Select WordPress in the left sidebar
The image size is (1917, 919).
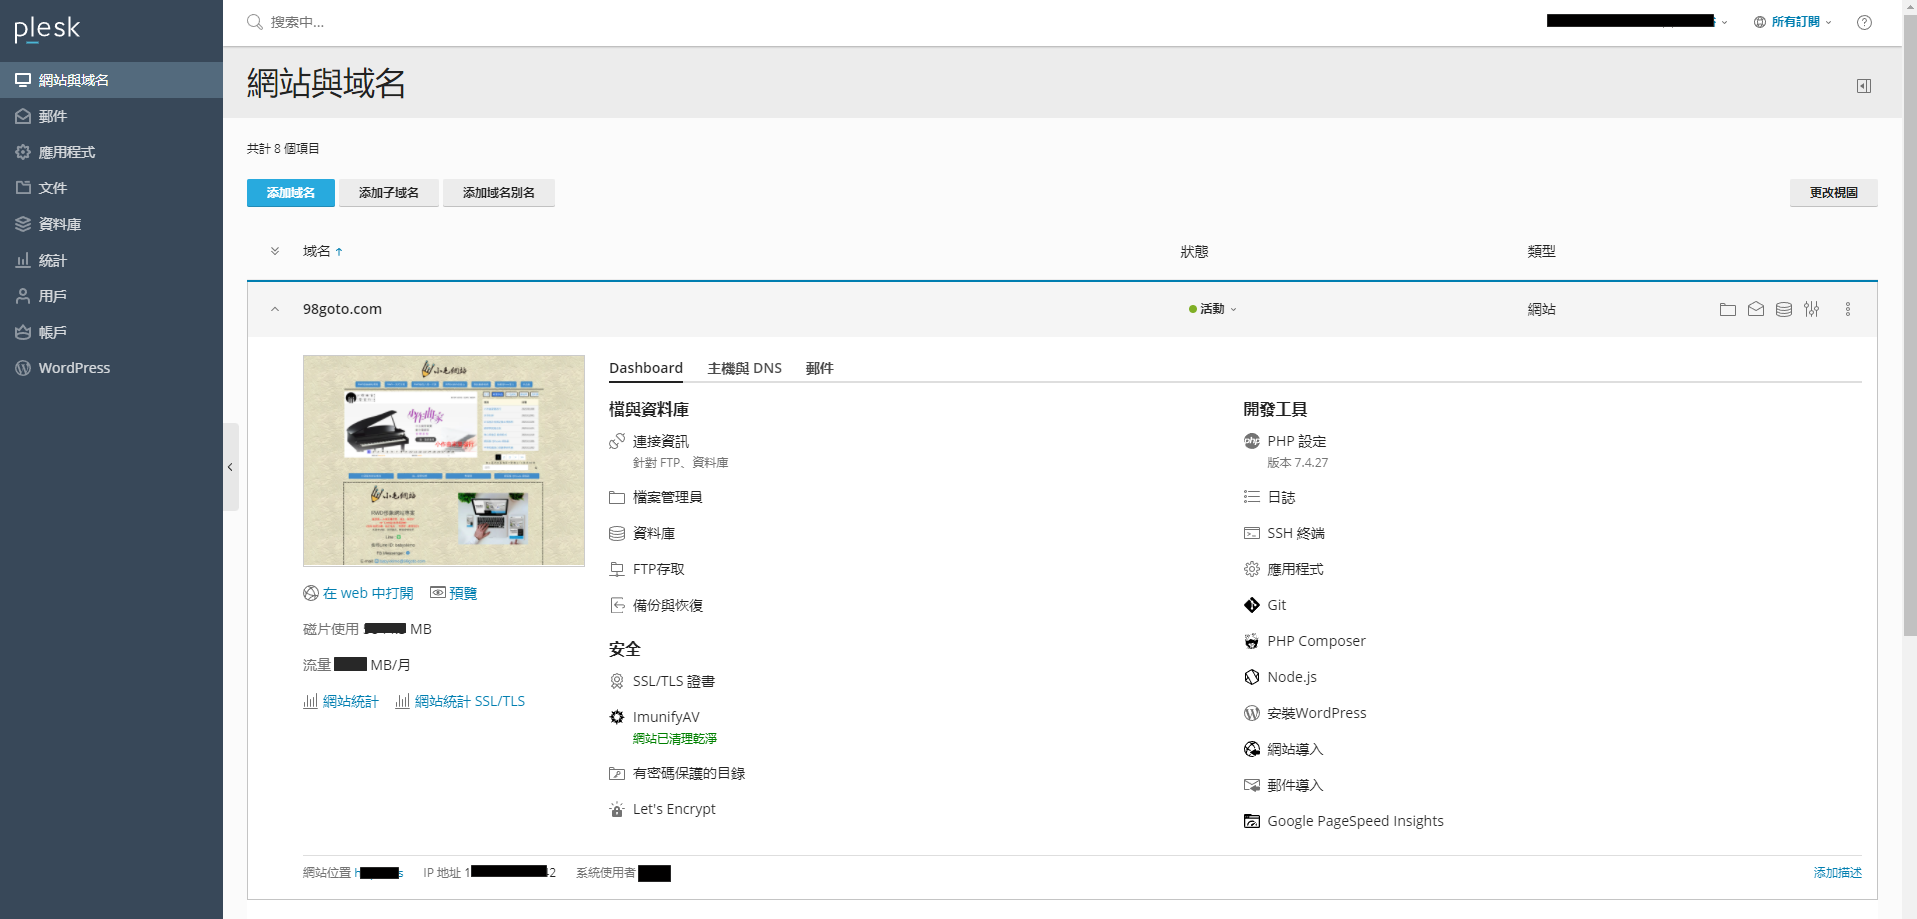click(74, 368)
